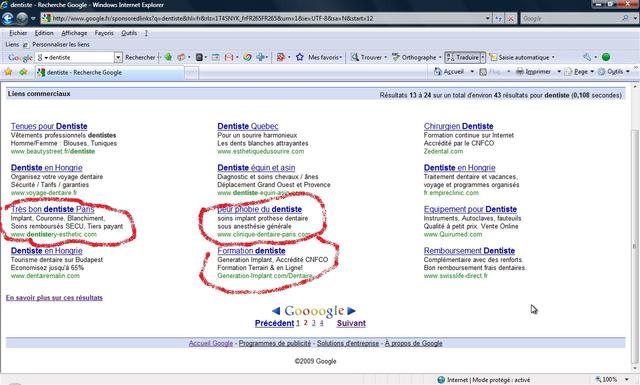Click the blank new tab button
640x385 pixels.
click(x=191, y=73)
